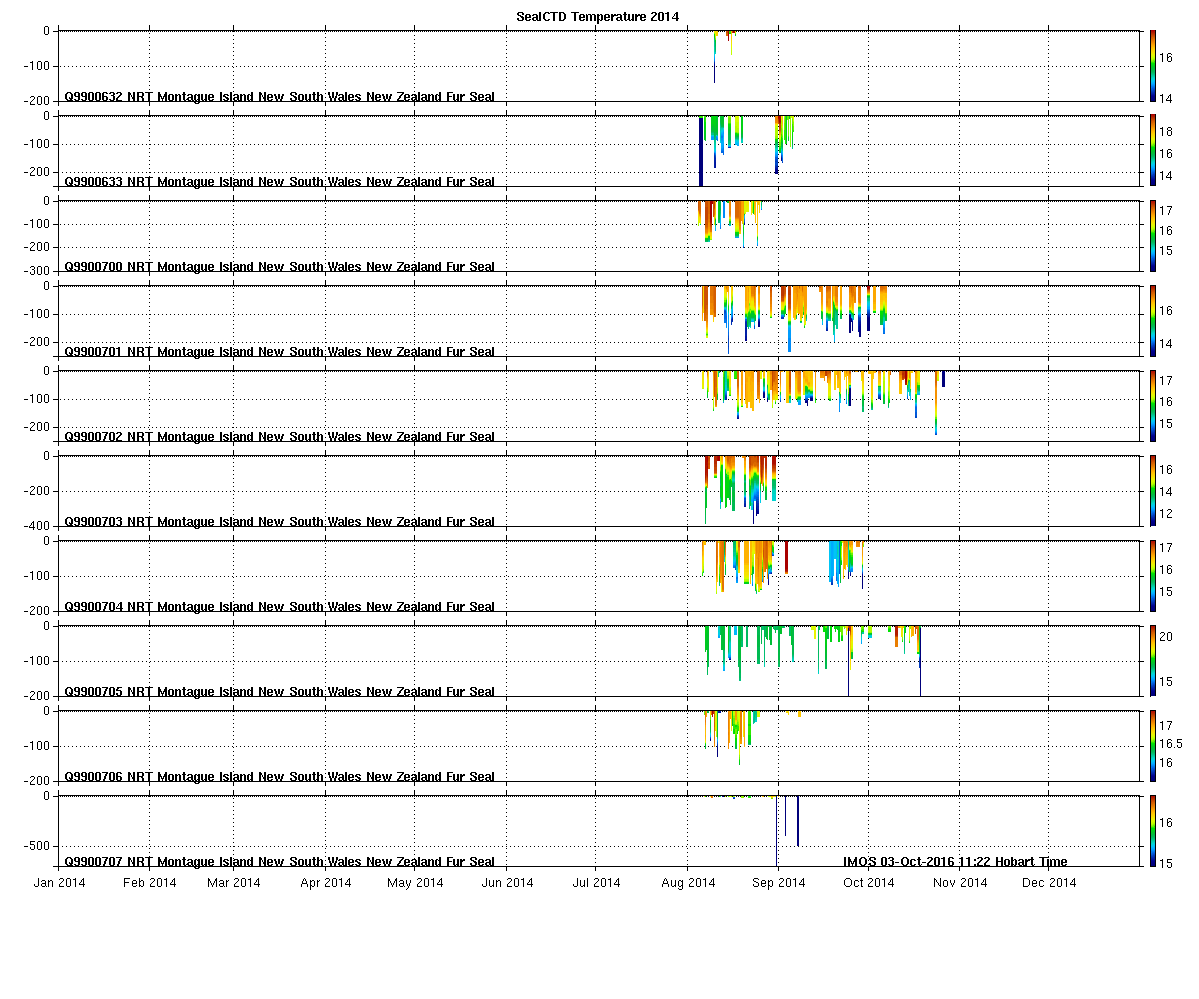This screenshot has width=1199, height=999.
Task: Click the 'Sep 2014' x-axis label
Action: pyautogui.click(x=778, y=882)
